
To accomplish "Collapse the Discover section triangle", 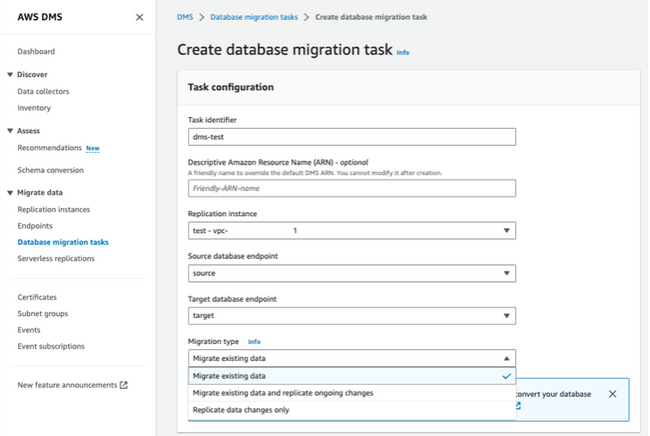I will click(10, 75).
